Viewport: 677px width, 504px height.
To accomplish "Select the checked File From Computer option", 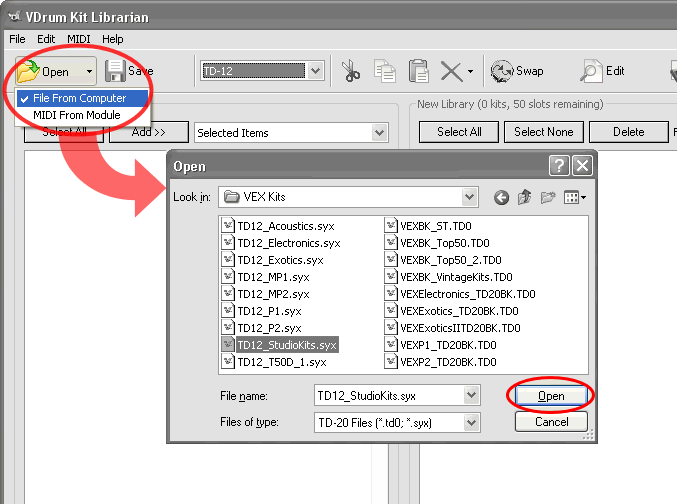I will (80, 98).
